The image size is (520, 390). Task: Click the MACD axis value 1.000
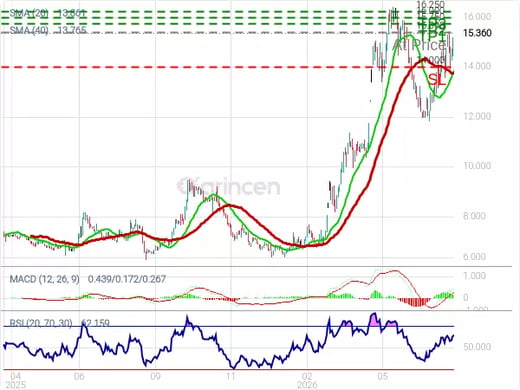pyautogui.click(x=474, y=276)
